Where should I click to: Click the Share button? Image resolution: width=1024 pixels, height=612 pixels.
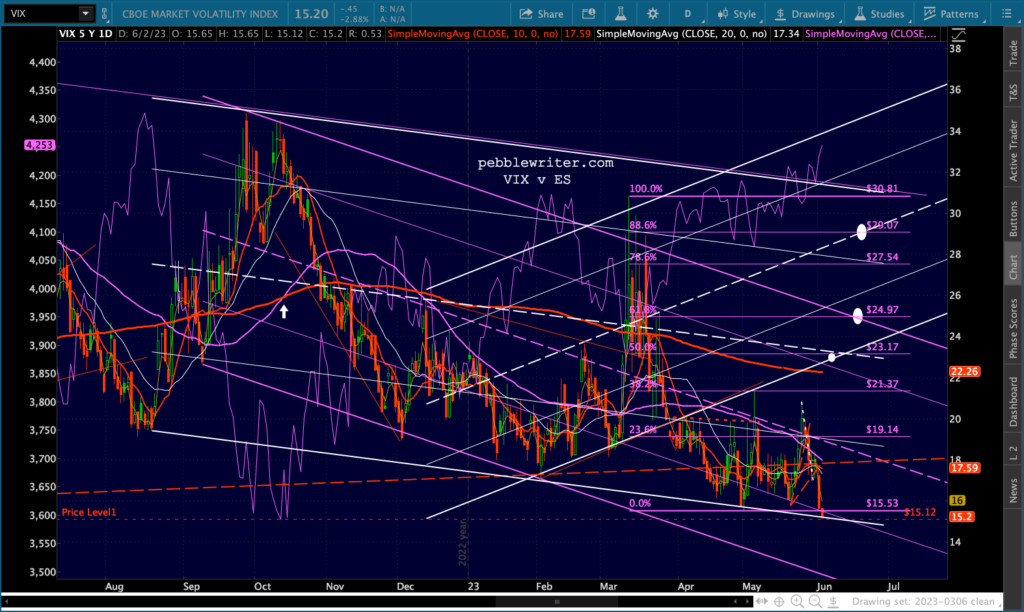point(541,14)
